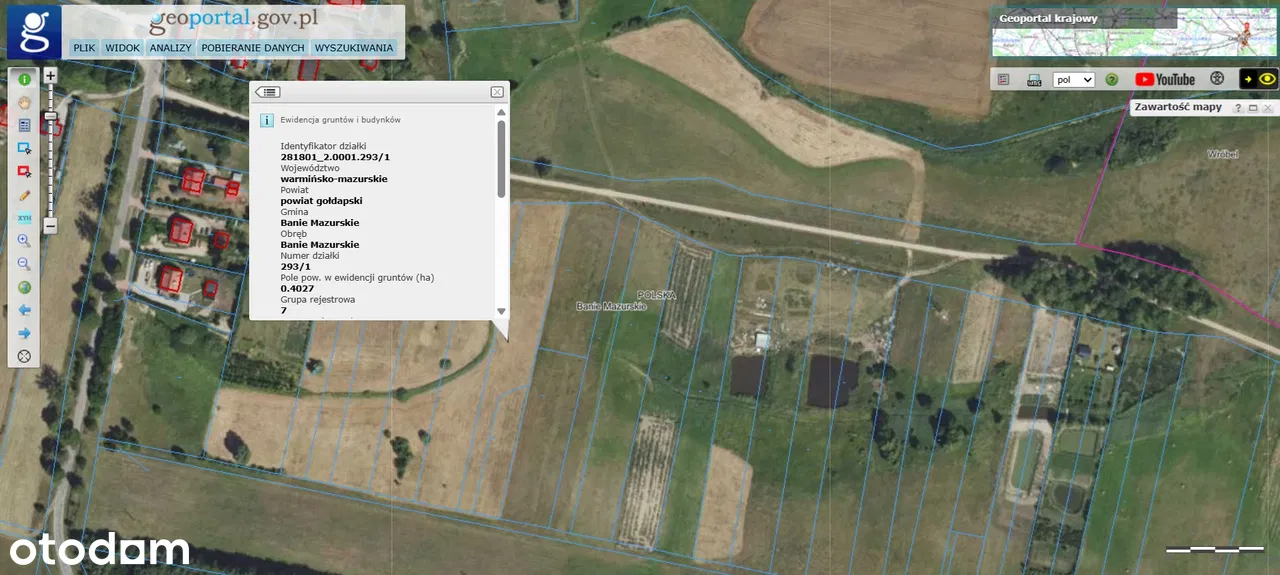Go to next map view arrow
The height and width of the screenshot is (575, 1280).
24,333
